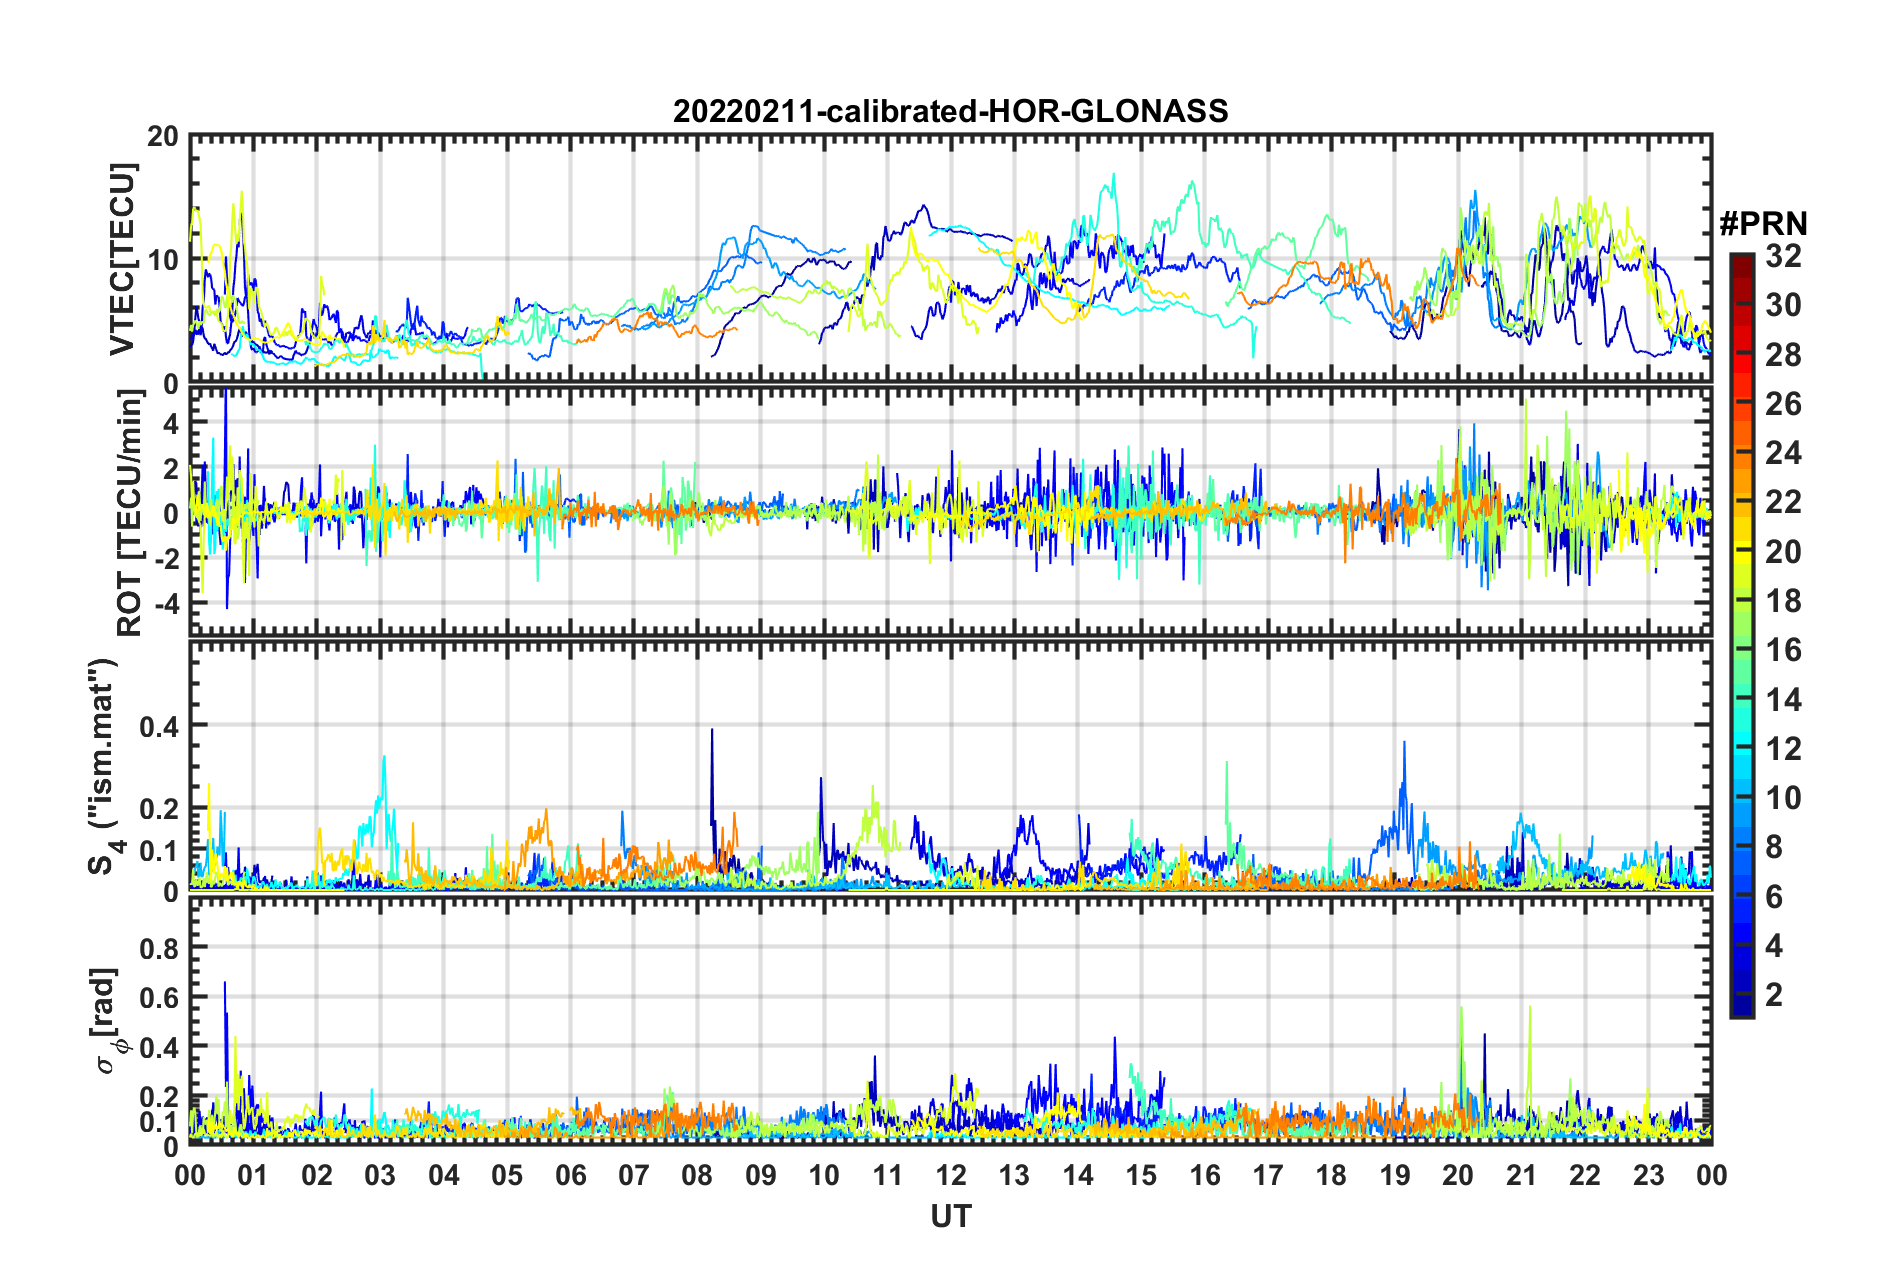Click x-axis tick label 13
This screenshot has width=1902, height=1272.
1014,1174
